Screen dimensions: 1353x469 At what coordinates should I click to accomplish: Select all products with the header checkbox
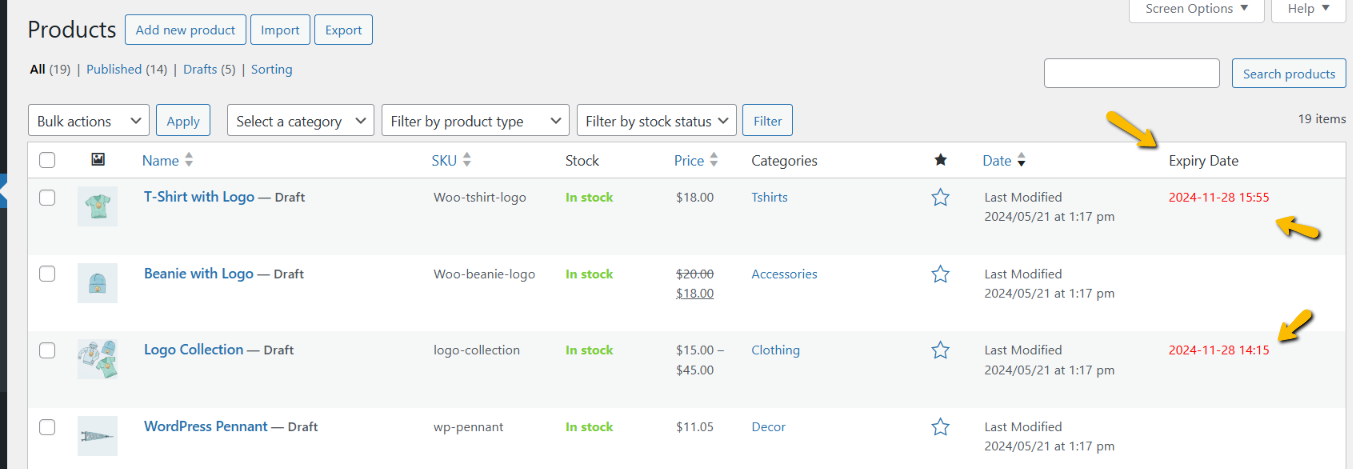click(x=47, y=160)
